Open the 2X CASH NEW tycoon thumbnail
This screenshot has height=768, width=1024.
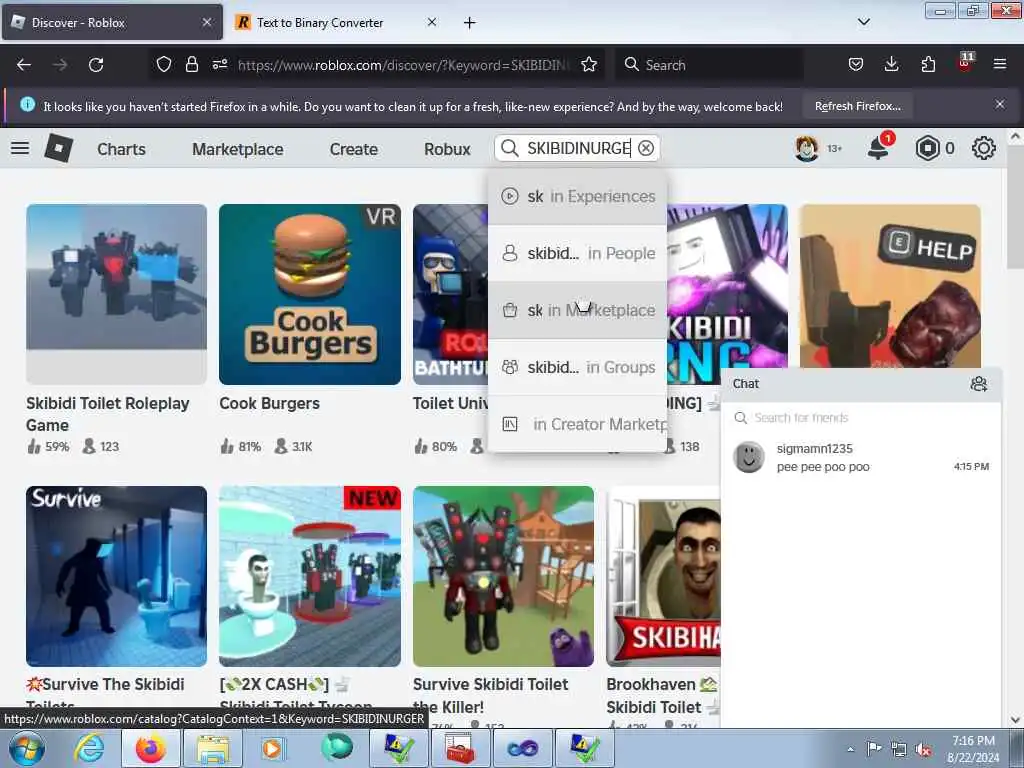[x=310, y=576]
